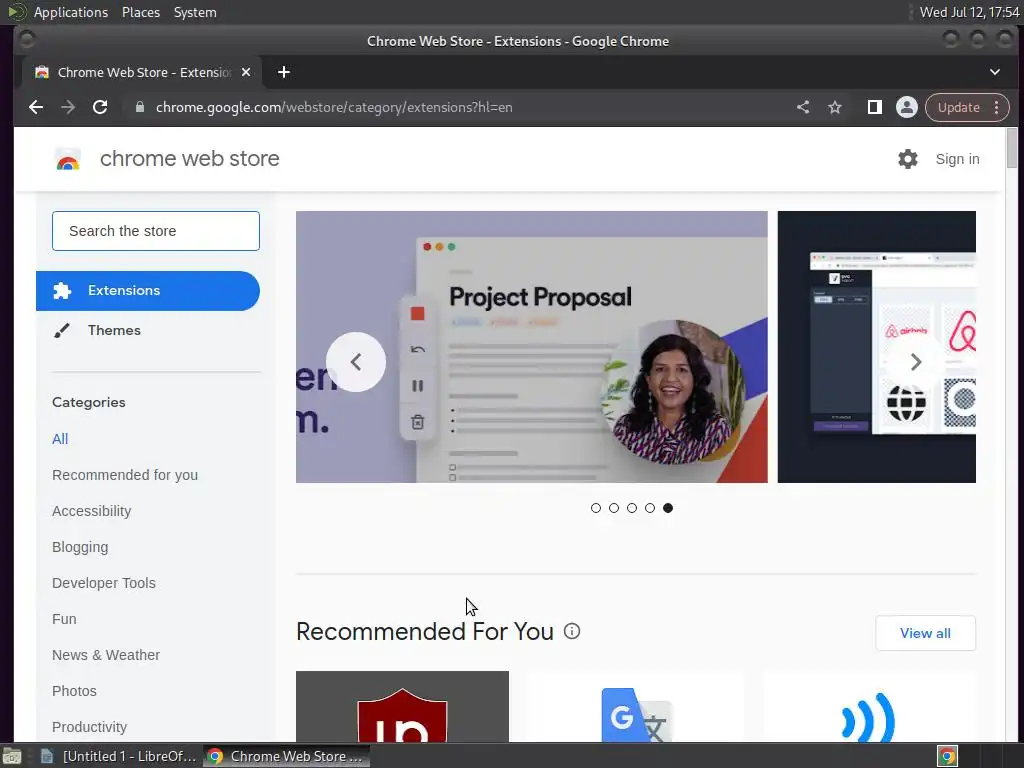
Task: Switch to Untitled 1 - LibreOffice taskbar item
Action: (x=119, y=756)
